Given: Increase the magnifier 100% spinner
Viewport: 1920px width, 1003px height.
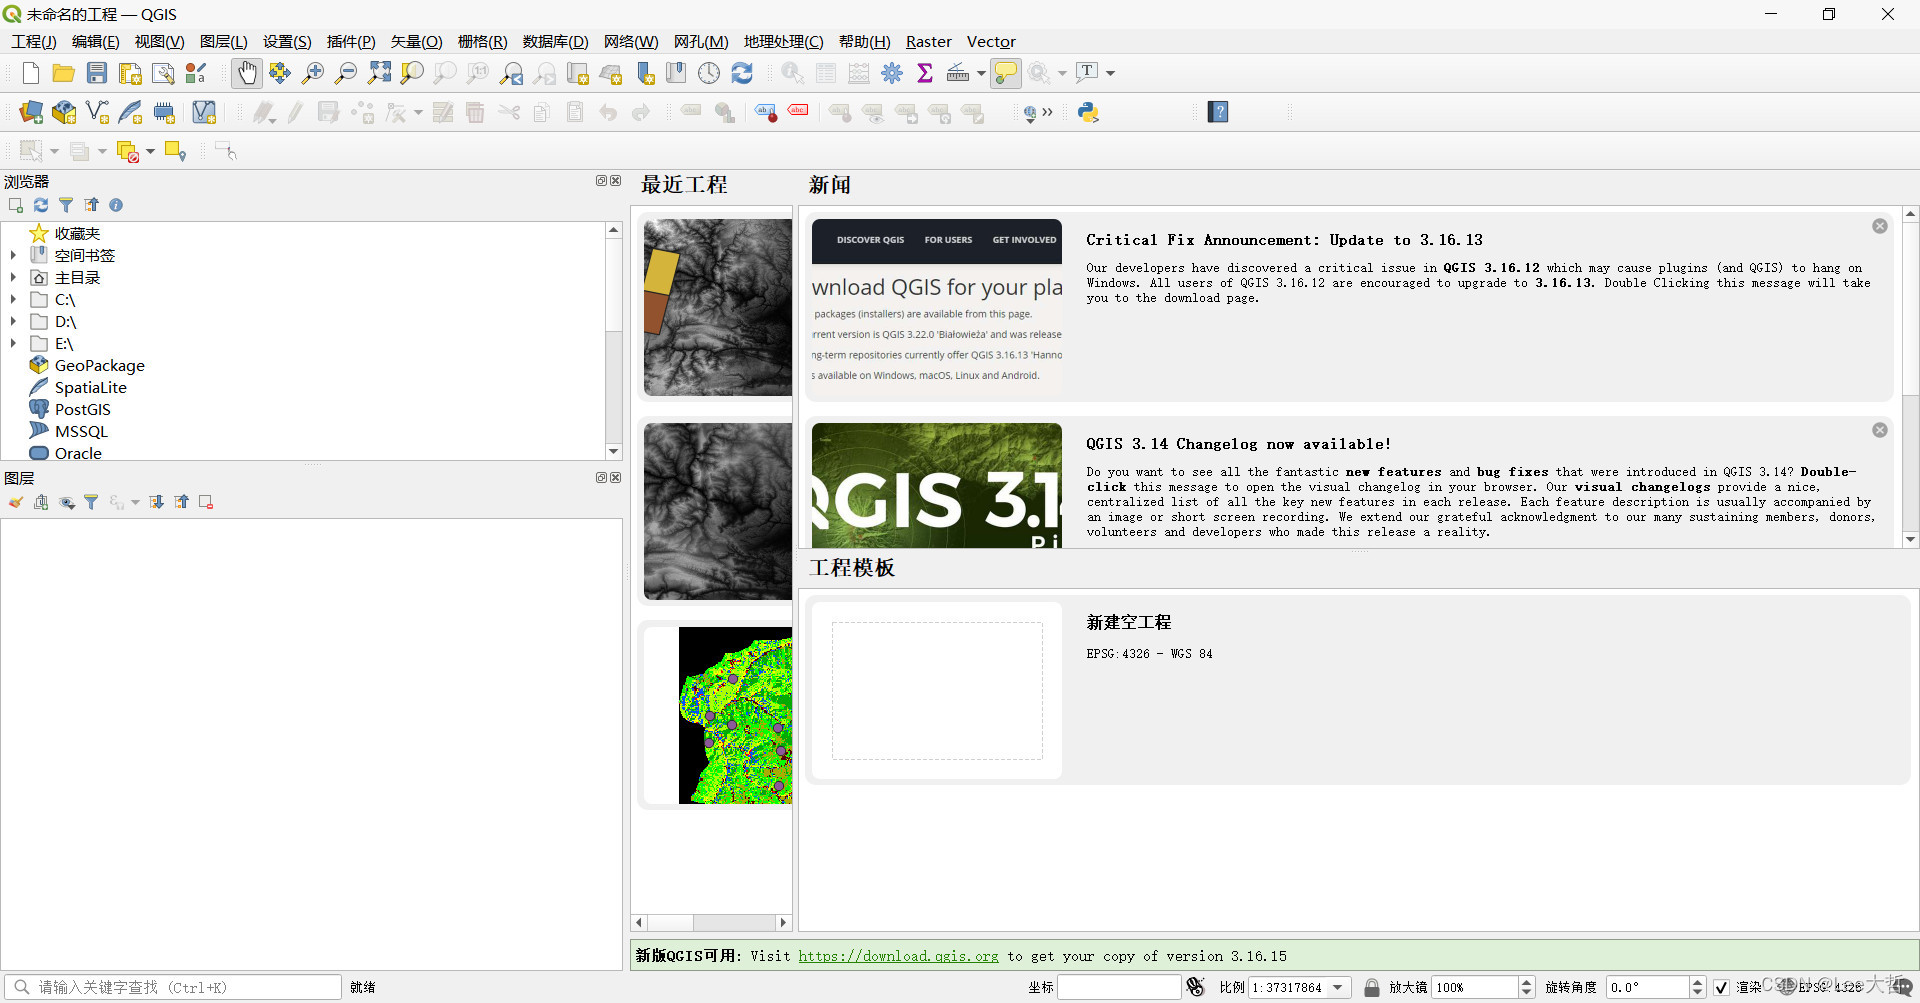Looking at the screenshot, I should click(x=1526, y=982).
